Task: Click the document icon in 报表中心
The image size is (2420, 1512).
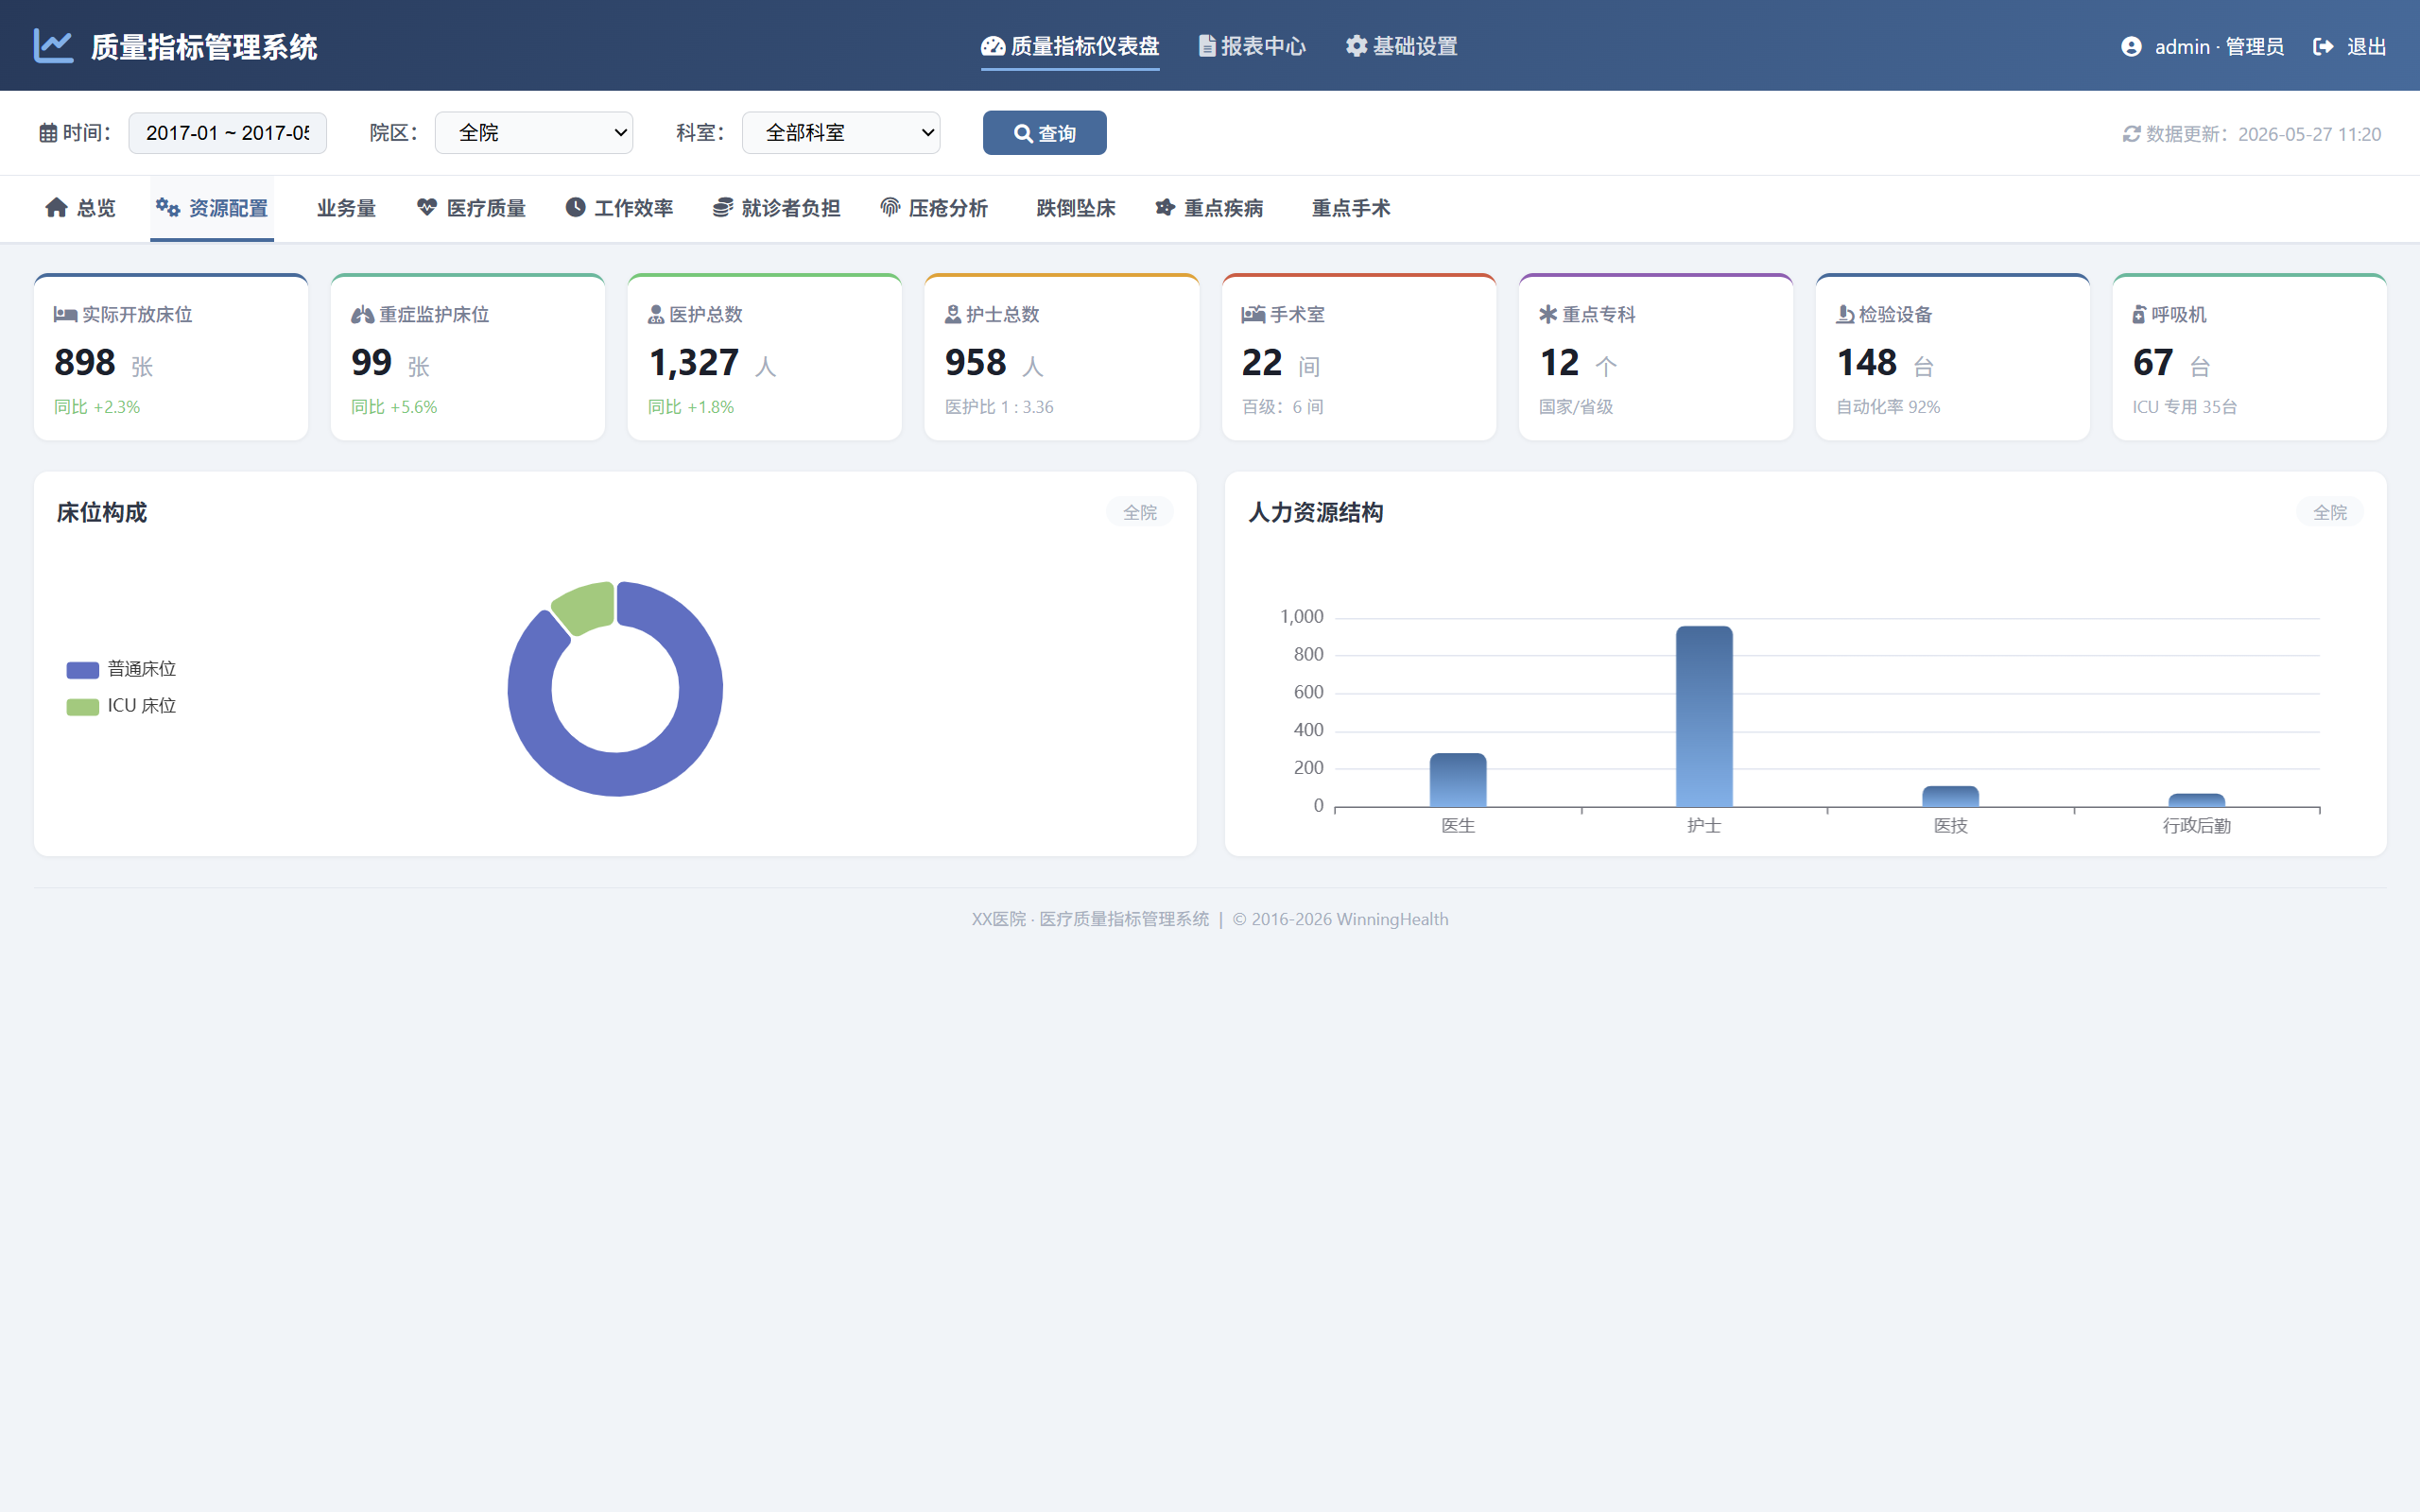Action: tap(1207, 46)
